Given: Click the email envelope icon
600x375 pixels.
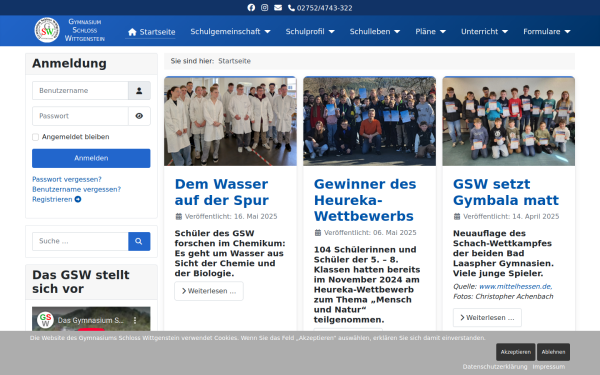Looking at the screenshot, I should 278,8.
